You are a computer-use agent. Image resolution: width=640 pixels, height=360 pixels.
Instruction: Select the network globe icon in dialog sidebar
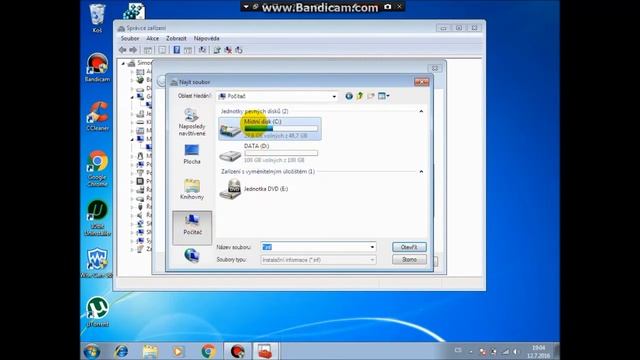(192, 256)
